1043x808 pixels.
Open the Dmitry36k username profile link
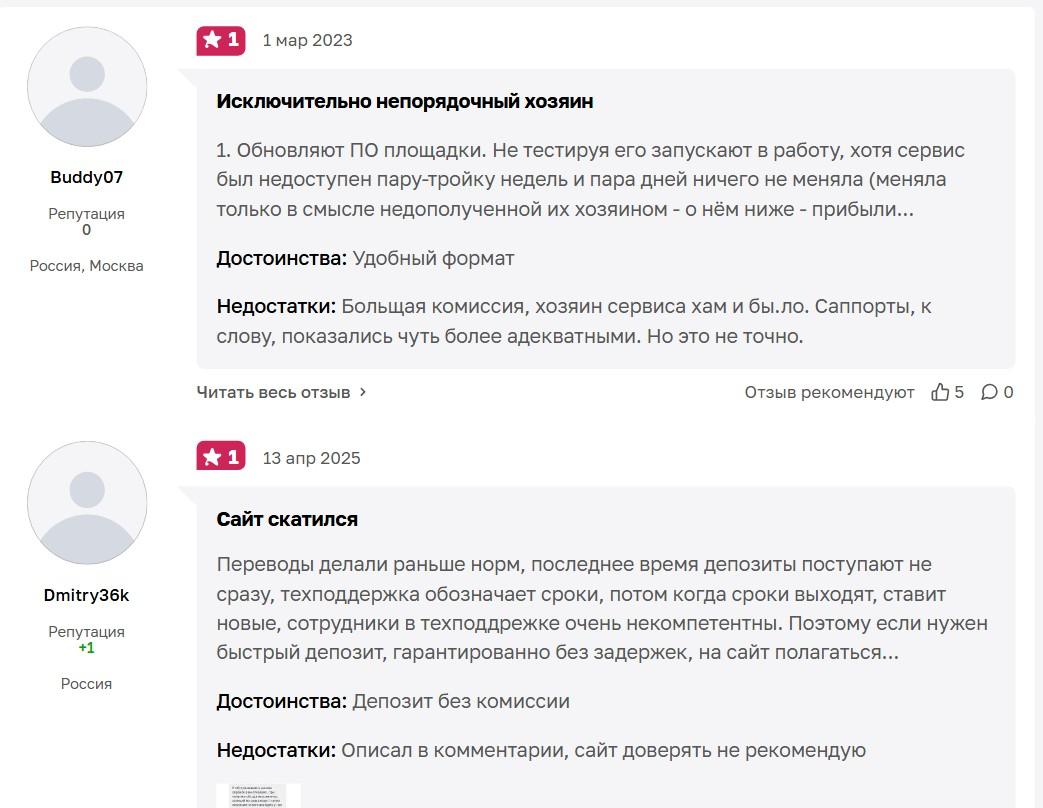87,595
